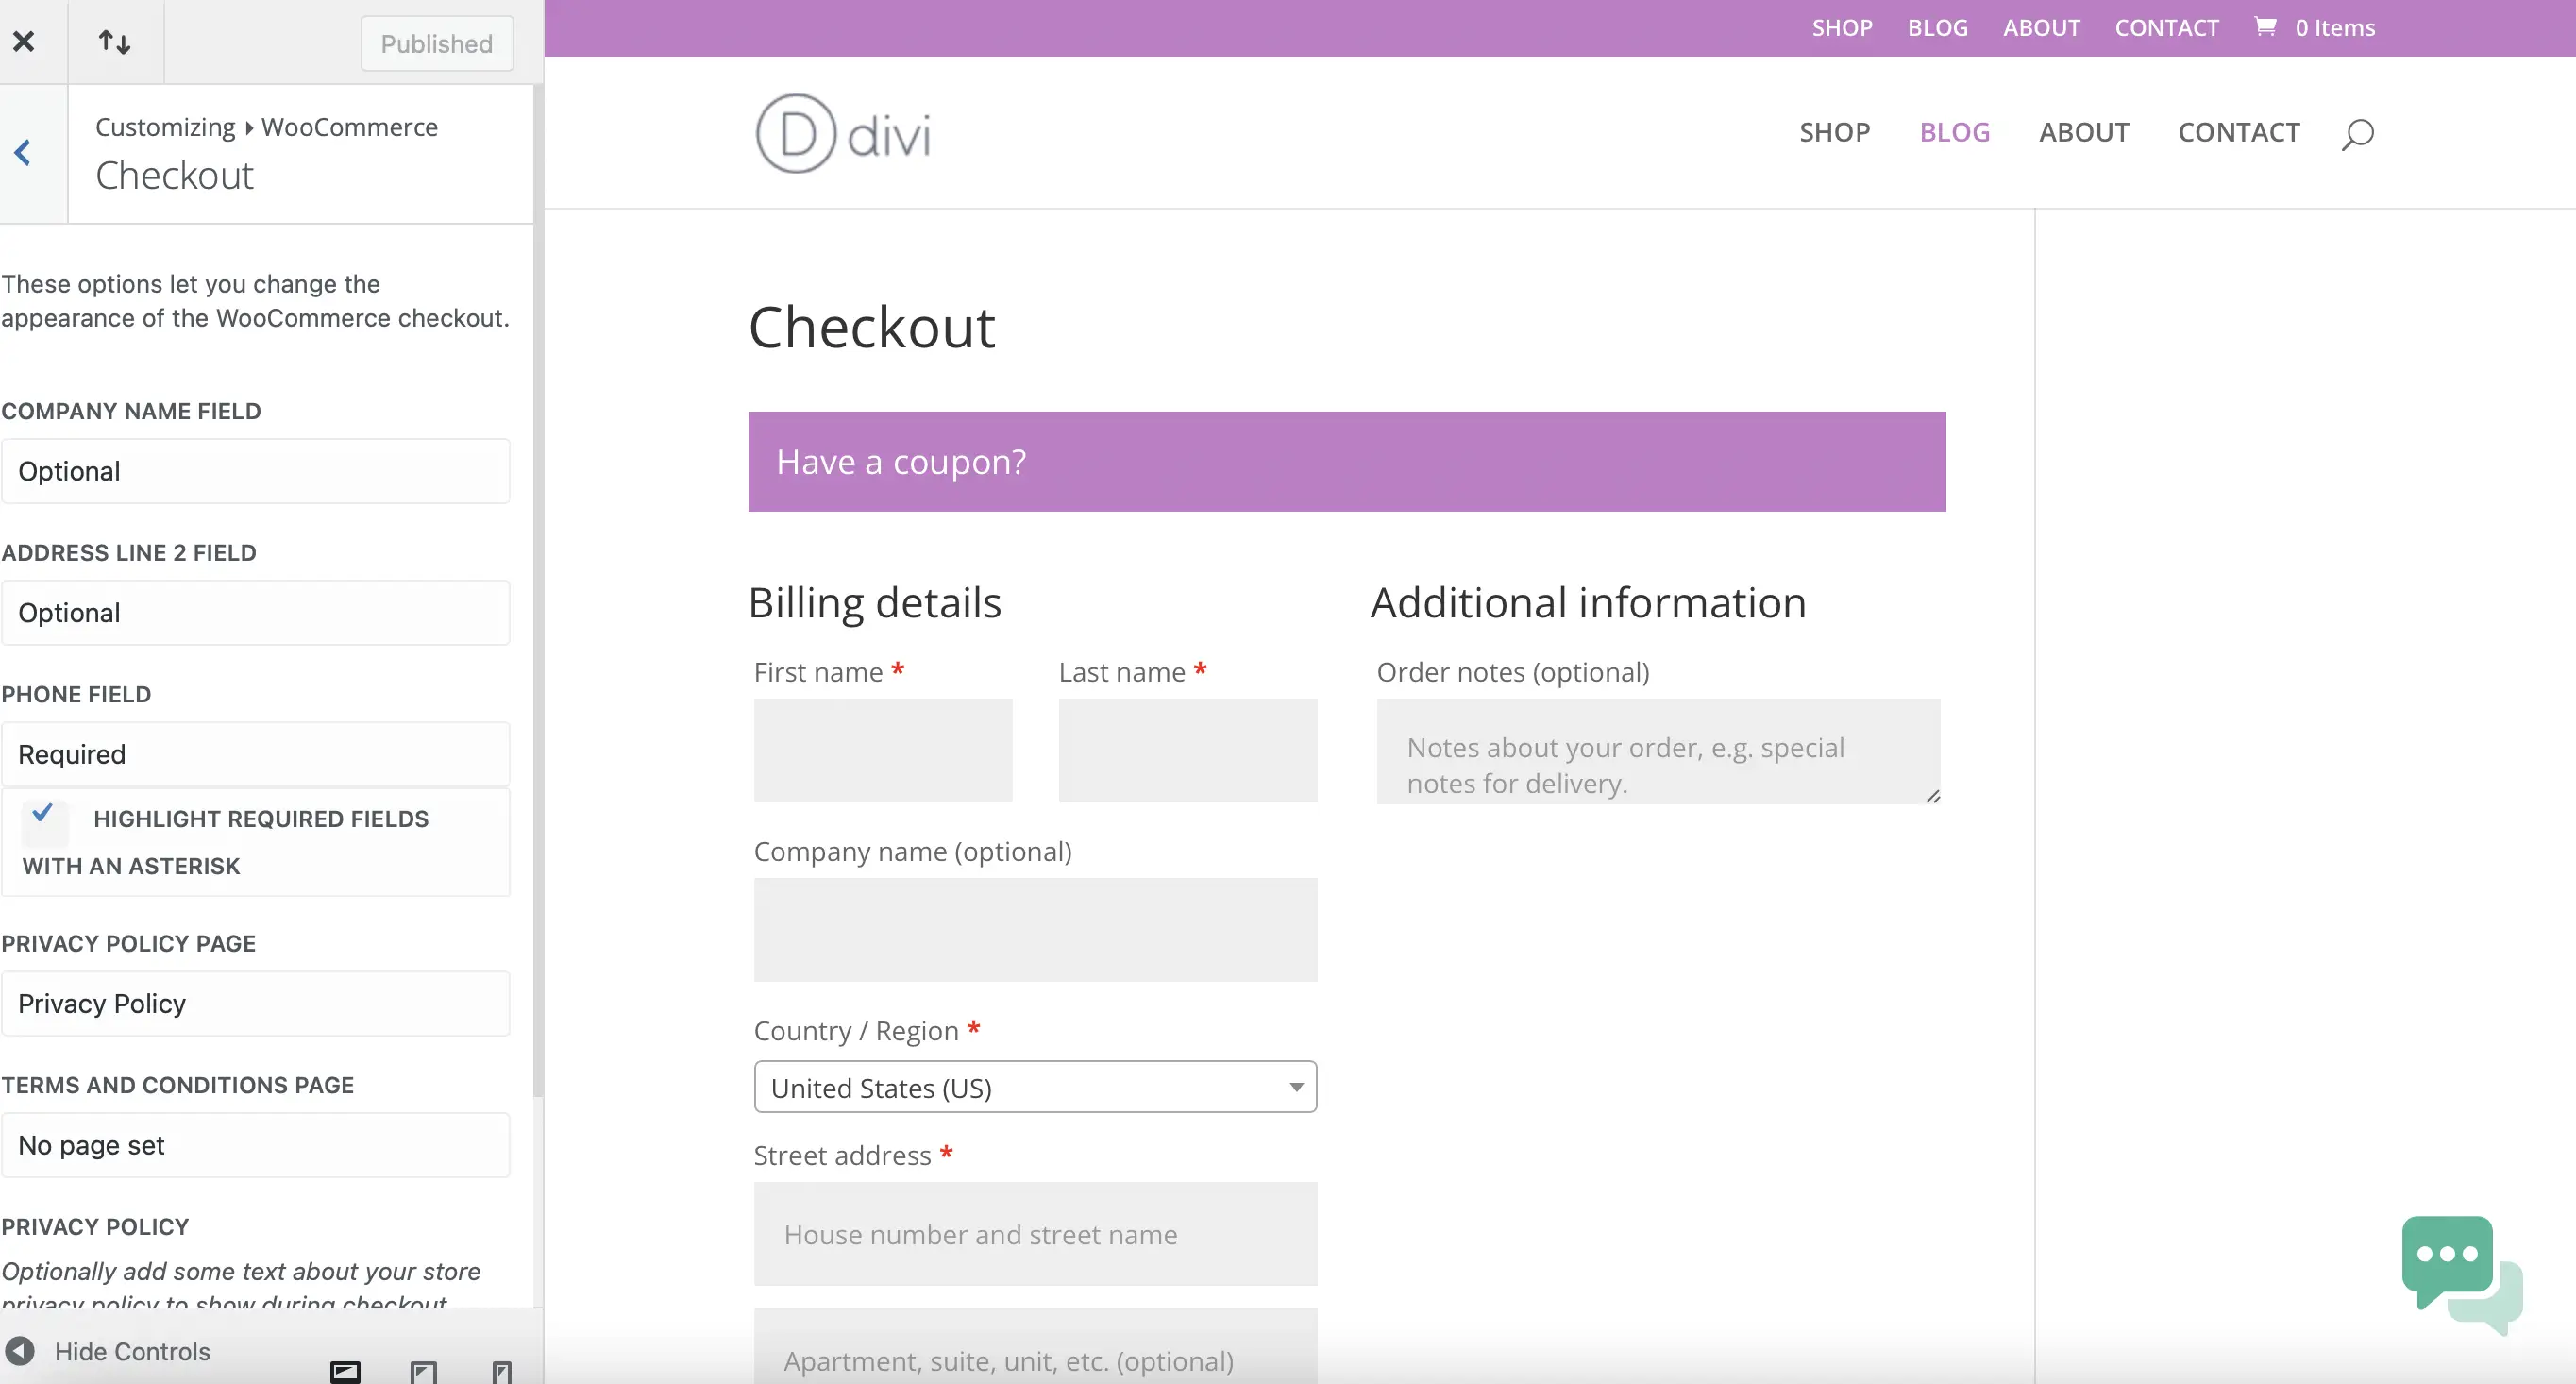2576x1384 pixels.
Task: Click the BLOG menu item navigation
Action: (x=1954, y=131)
